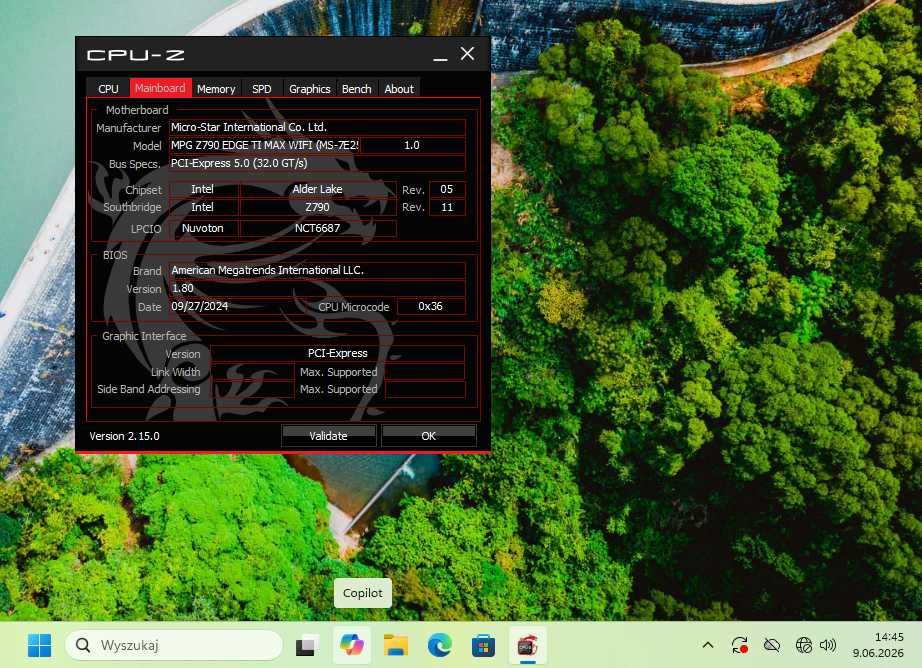Click the PCI-Express graphic interface version
Image resolution: width=922 pixels, height=668 pixels.
pyautogui.click(x=338, y=353)
